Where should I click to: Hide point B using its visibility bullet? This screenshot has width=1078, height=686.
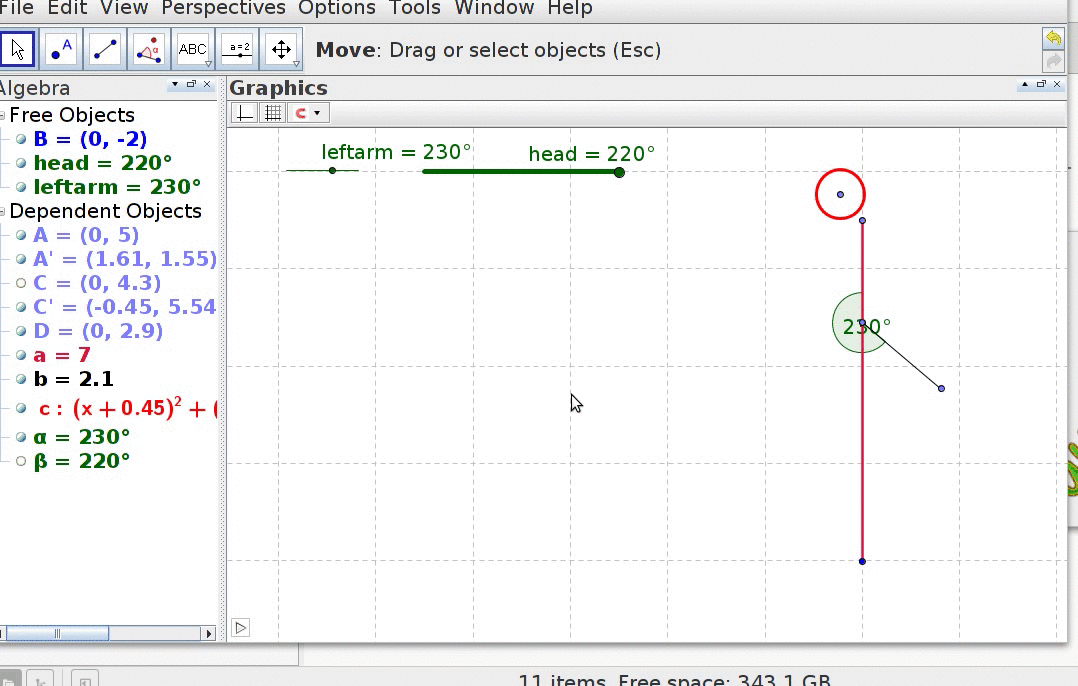pyautogui.click(x=21, y=139)
